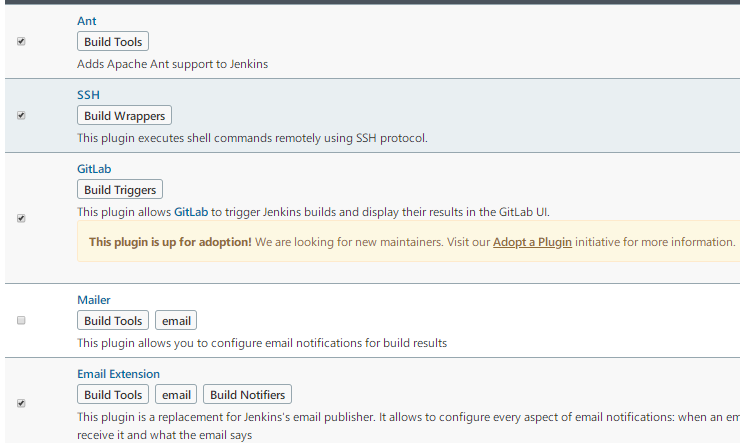Click bold GitLab link in description
Image resolution: width=740 pixels, height=443 pixels.
click(x=191, y=212)
